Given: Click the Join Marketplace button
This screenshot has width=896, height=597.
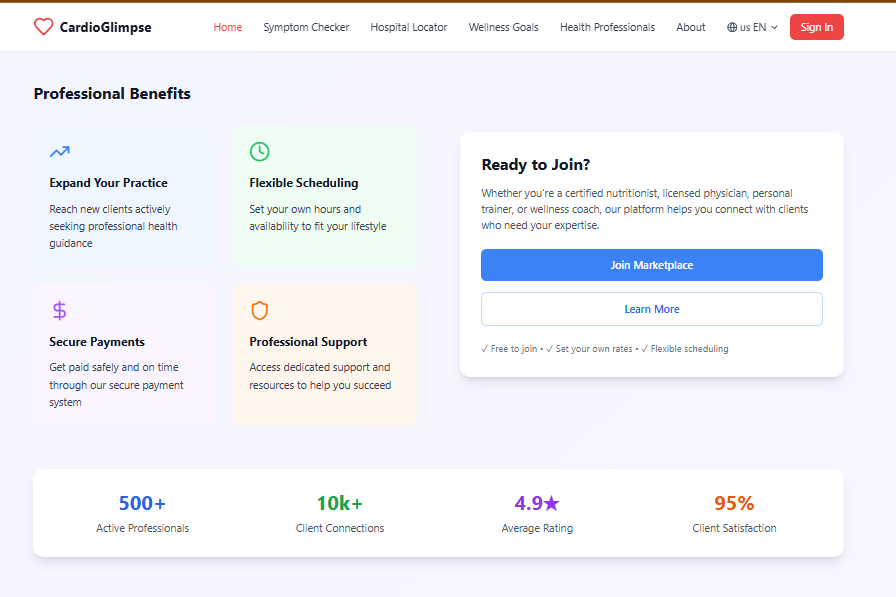Looking at the screenshot, I should coord(651,265).
